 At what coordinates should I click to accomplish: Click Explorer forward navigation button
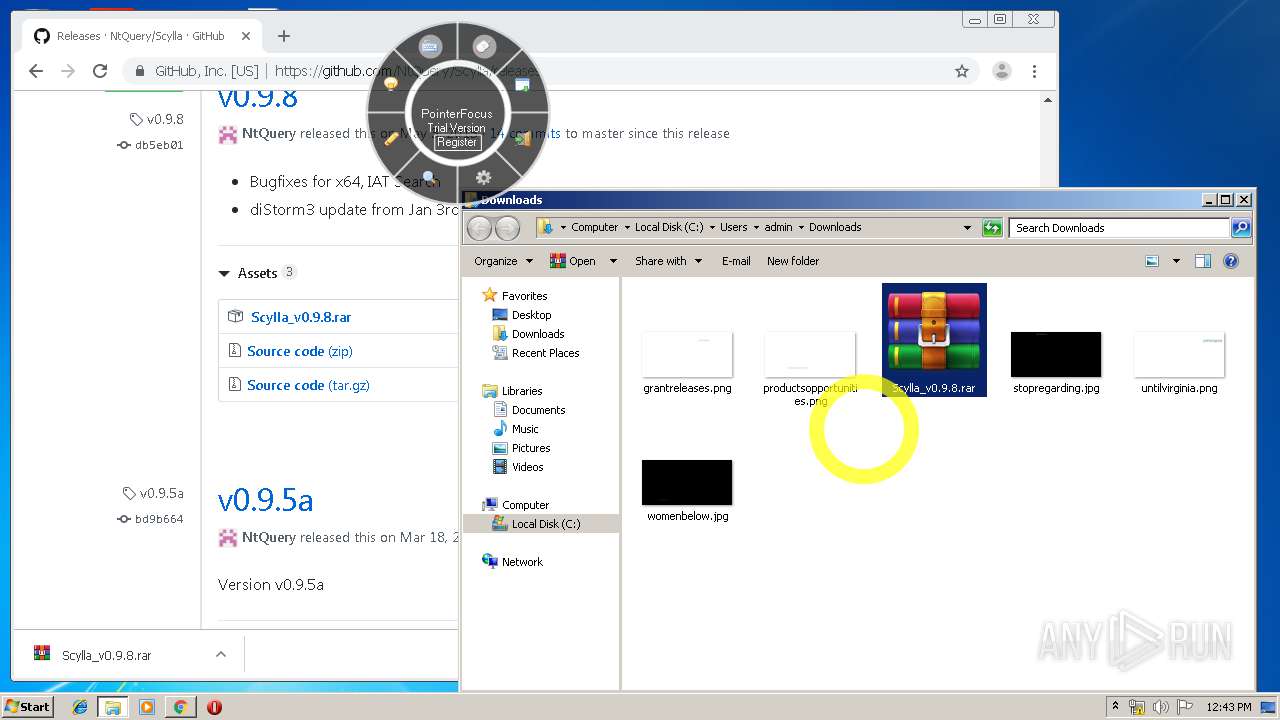(507, 228)
